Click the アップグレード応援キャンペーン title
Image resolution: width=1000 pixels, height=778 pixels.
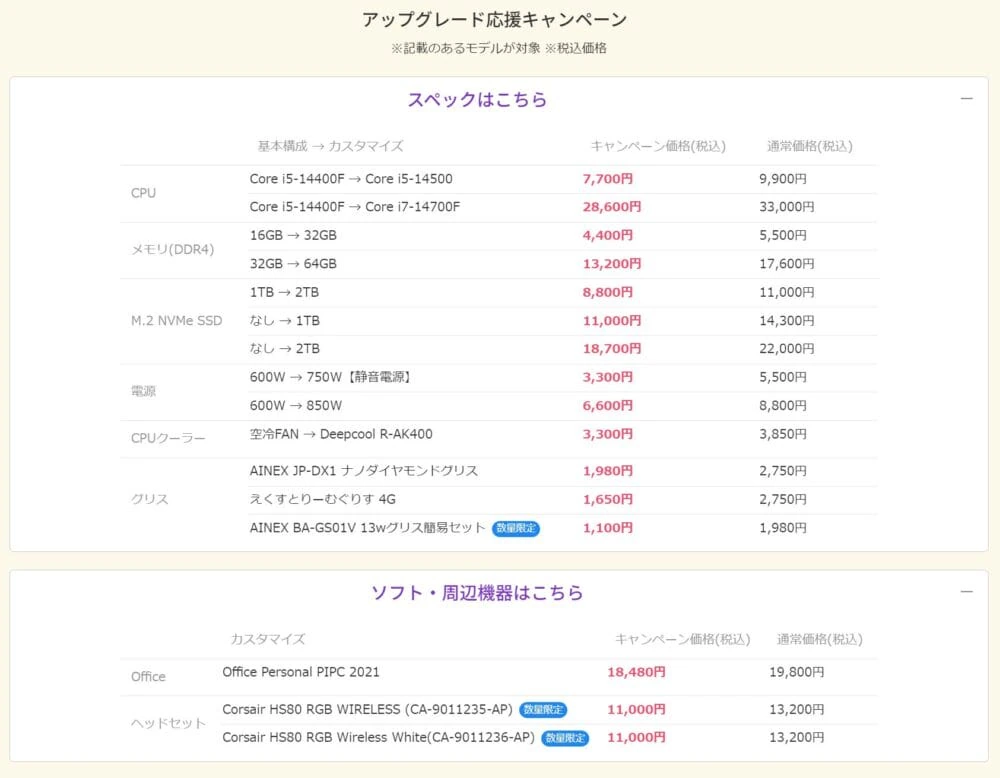pos(495,20)
